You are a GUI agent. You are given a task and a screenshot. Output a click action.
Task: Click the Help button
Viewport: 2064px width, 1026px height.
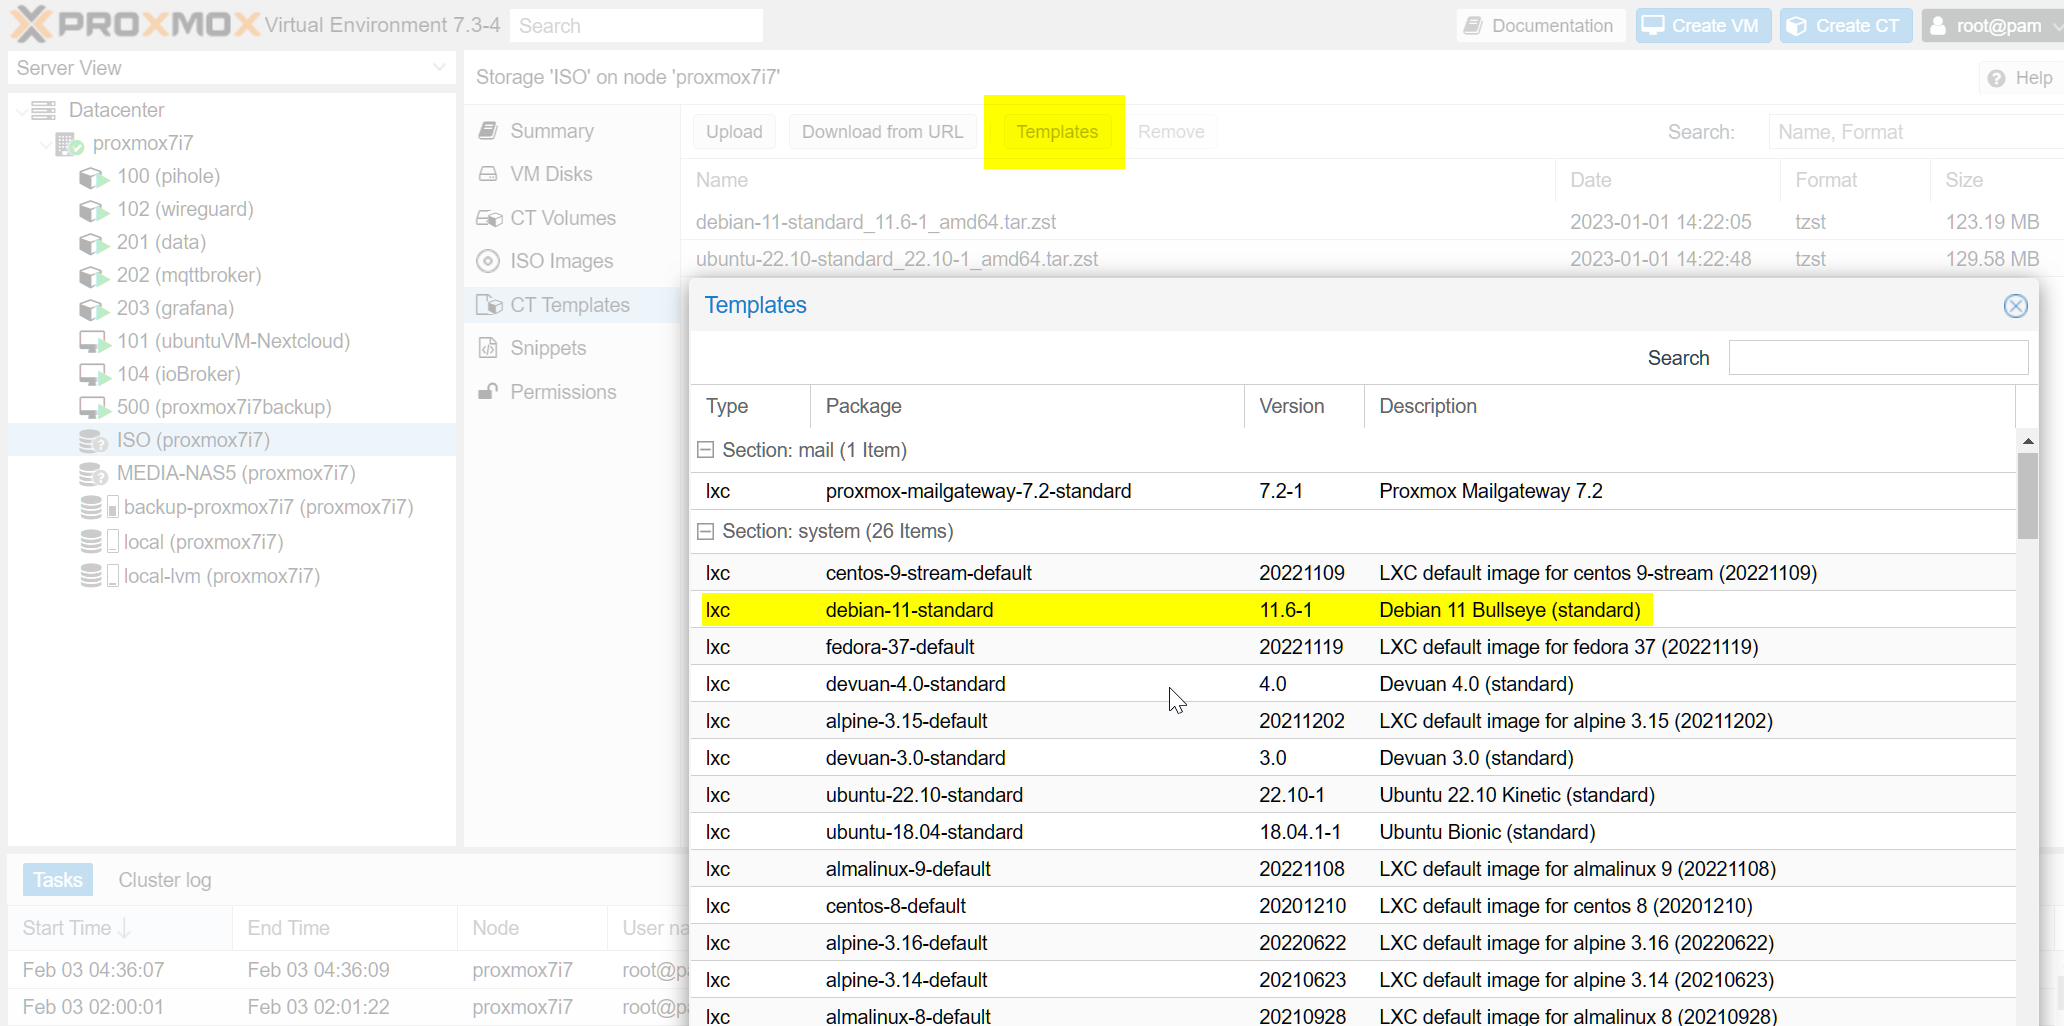point(2020,78)
